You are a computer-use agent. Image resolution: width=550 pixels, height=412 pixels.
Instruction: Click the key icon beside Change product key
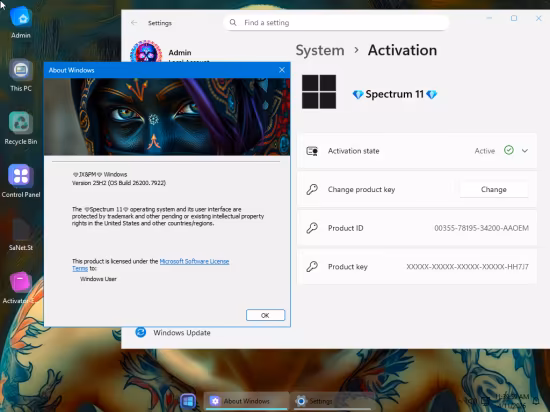tap(312, 189)
